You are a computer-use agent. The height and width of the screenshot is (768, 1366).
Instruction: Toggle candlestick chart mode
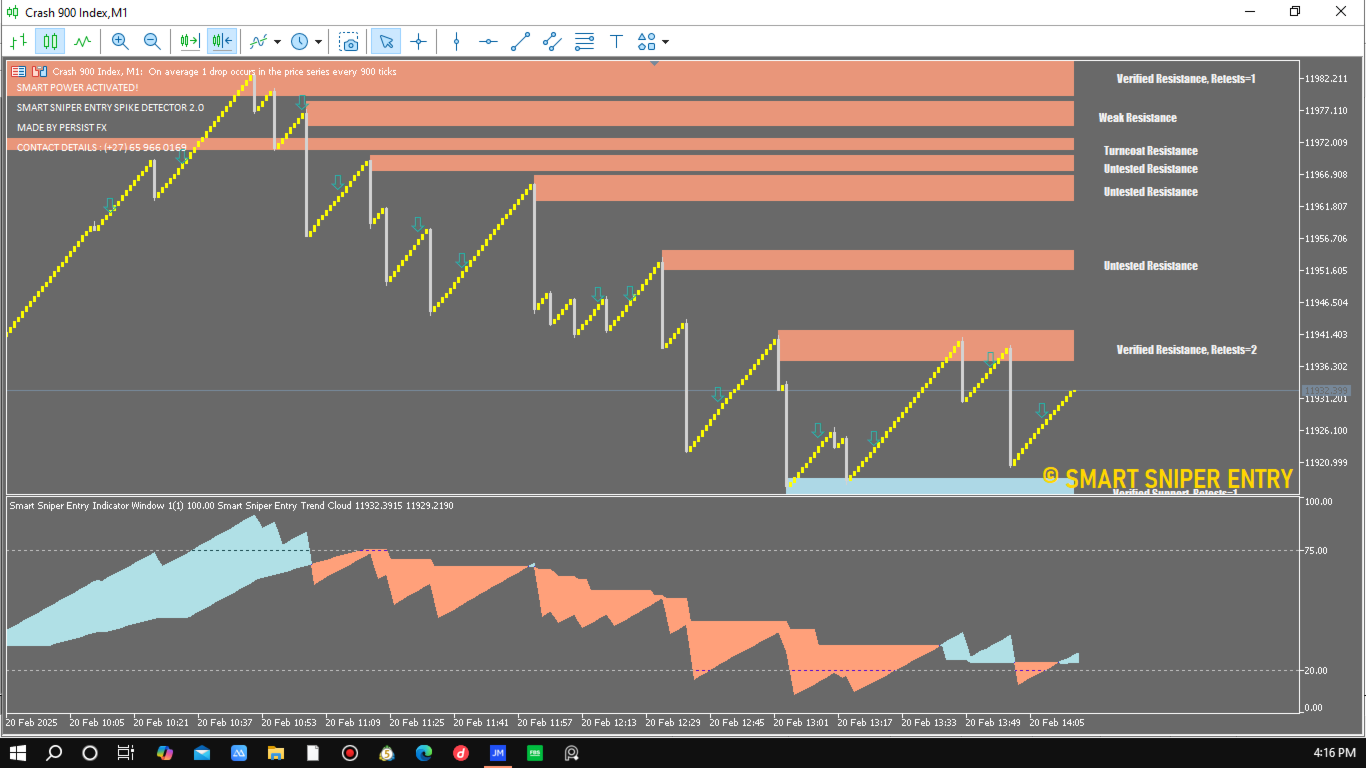50,41
